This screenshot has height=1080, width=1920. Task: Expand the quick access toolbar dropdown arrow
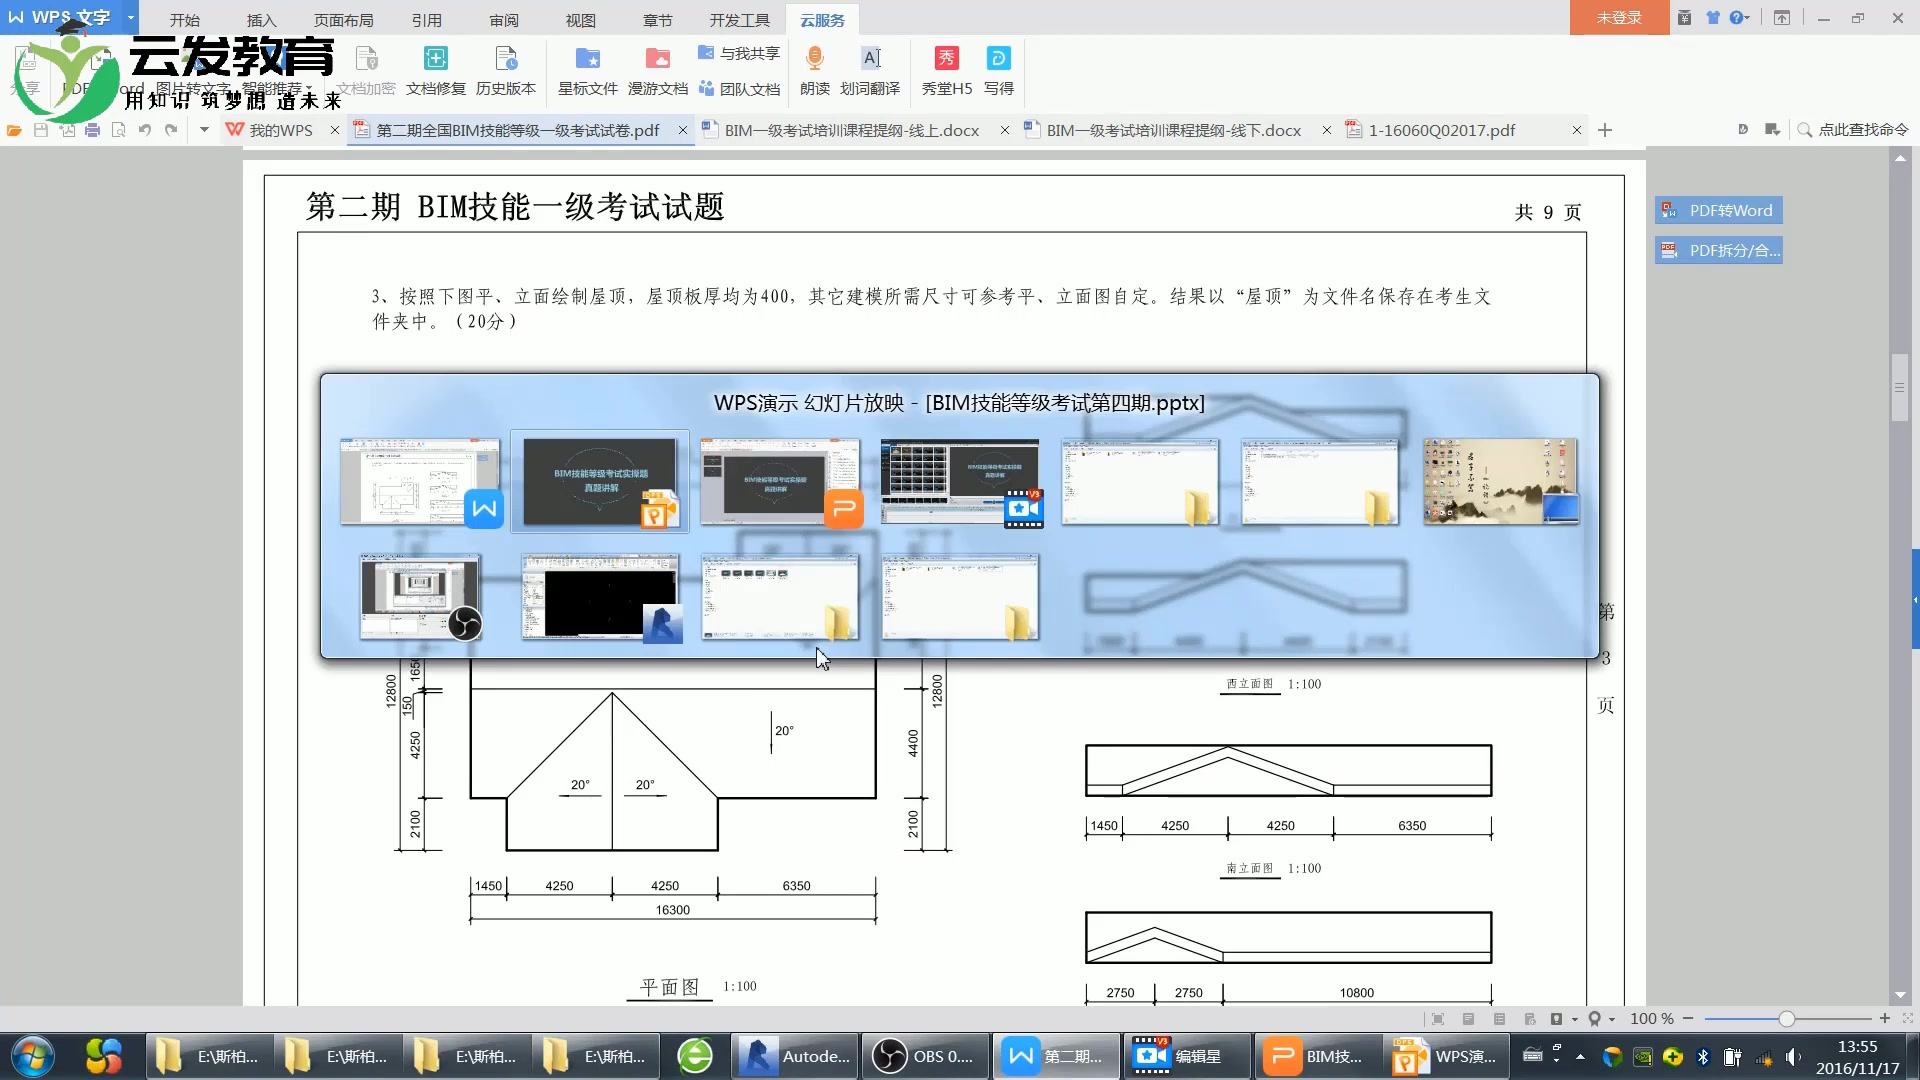click(x=204, y=130)
